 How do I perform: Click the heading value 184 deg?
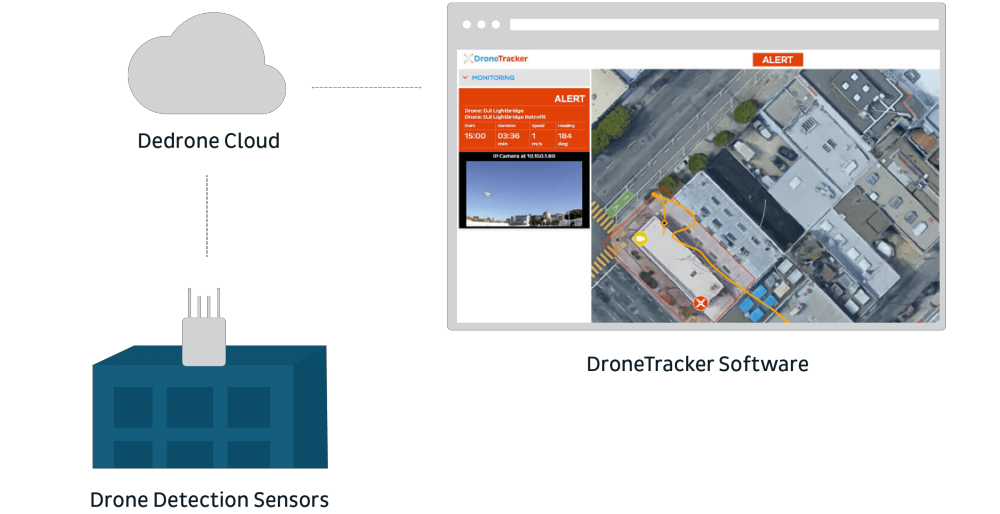[564, 136]
